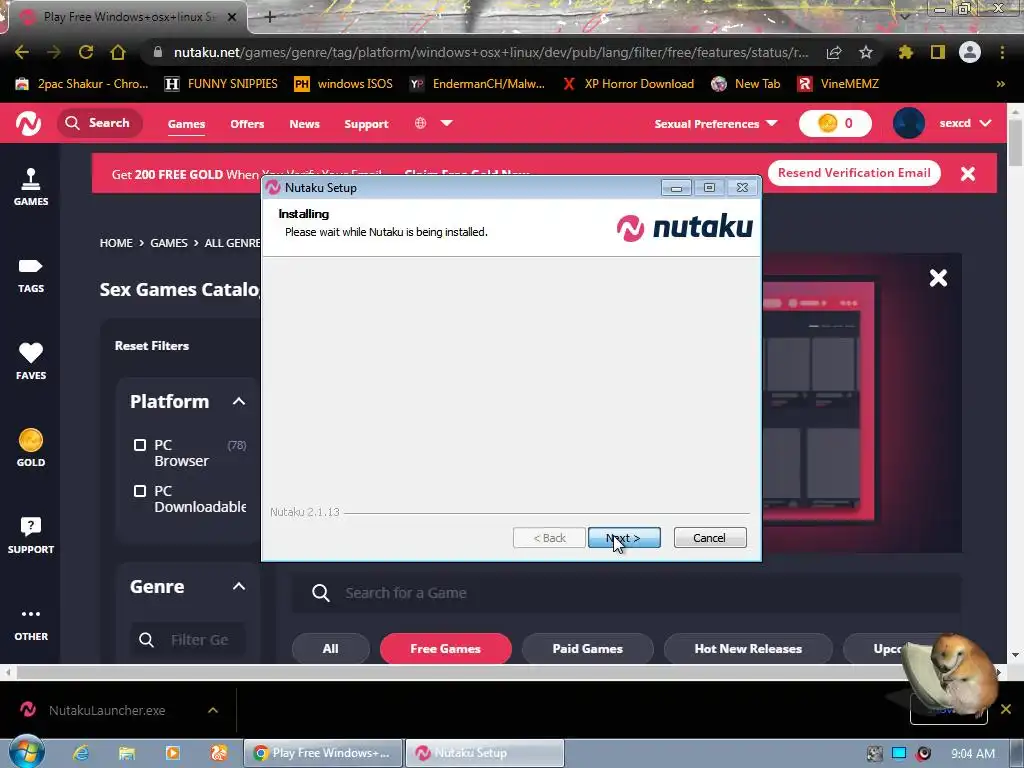Close the launcher promo image X
This screenshot has height=768, width=1024.
point(938,278)
